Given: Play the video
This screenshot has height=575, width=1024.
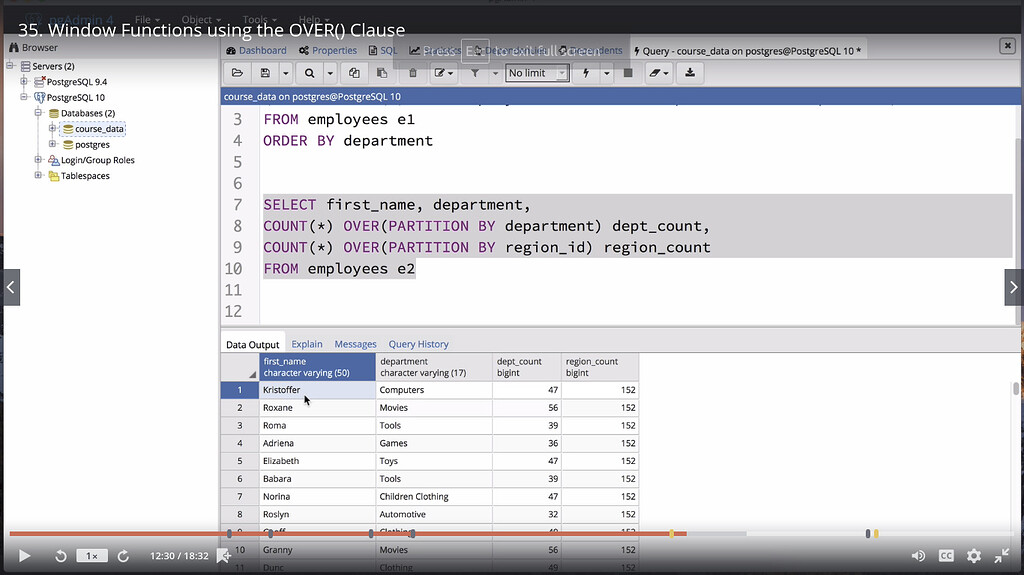Looking at the screenshot, I should click(24, 556).
